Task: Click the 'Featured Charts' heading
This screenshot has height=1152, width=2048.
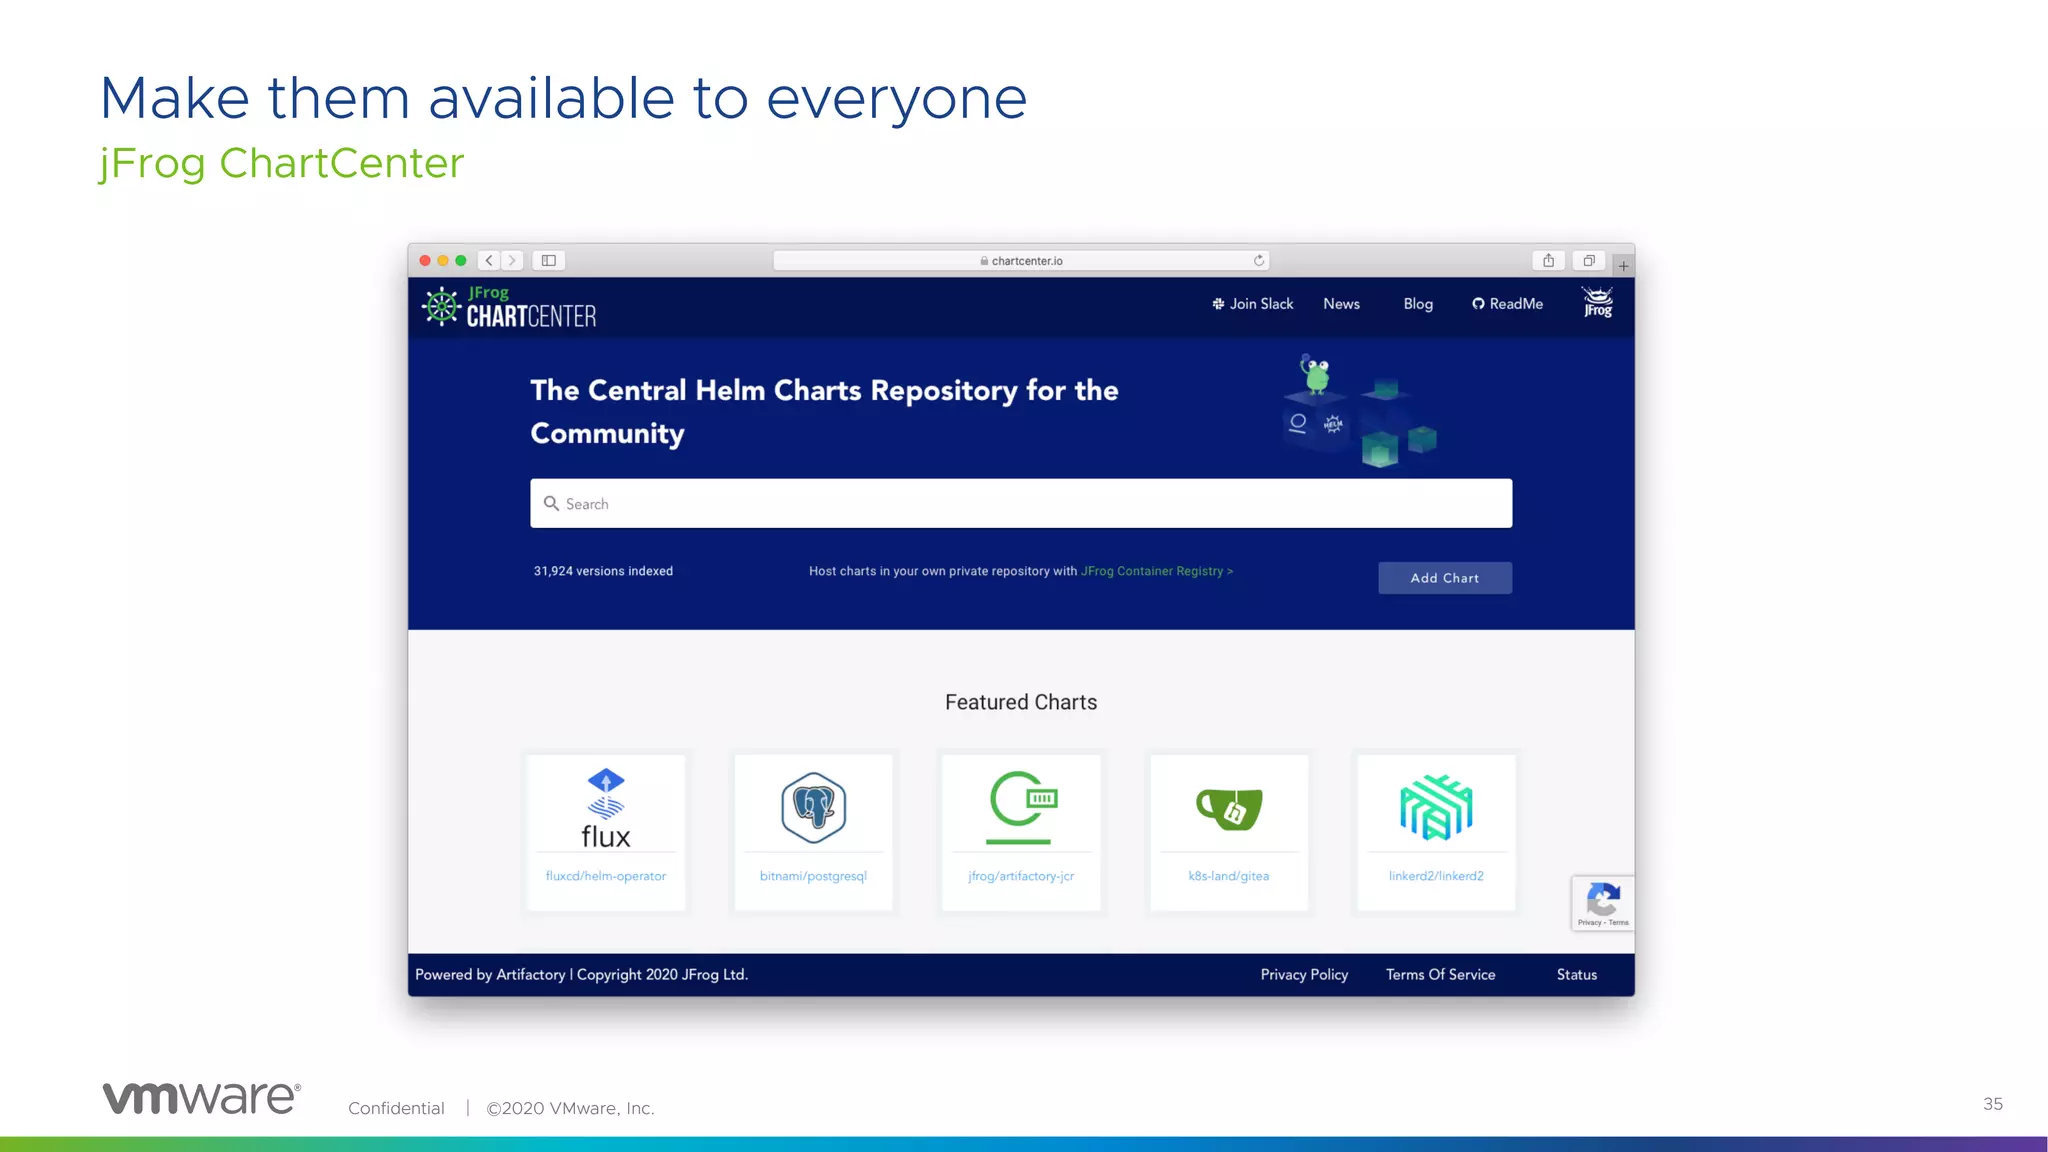Action: [x=1021, y=702]
